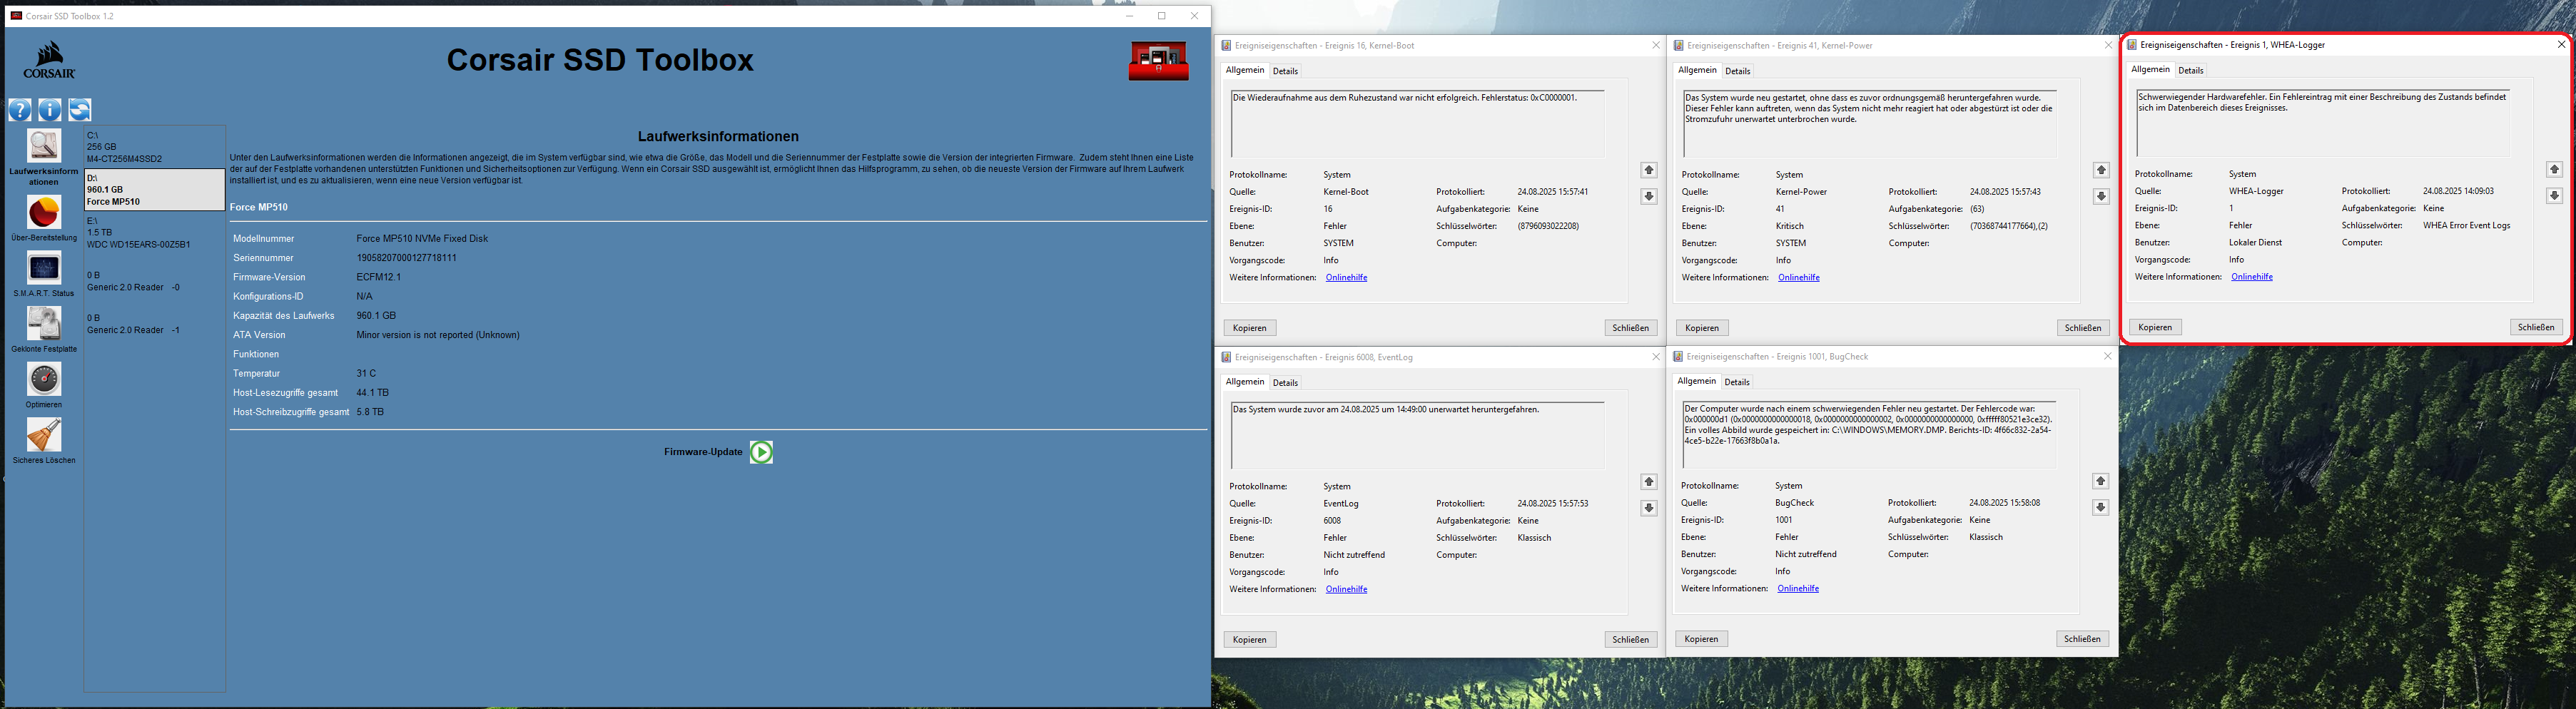The image size is (2576, 709).
Task: Click down arrow in EventLog 6008 window
Action: (1649, 508)
